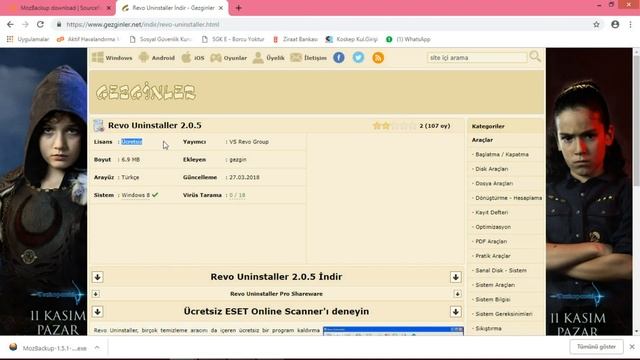Click the magnifier search icon

point(535,57)
